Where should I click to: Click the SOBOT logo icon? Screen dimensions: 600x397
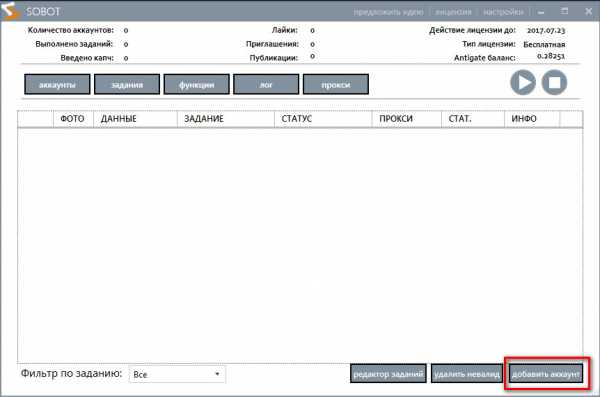(x=10, y=10)
